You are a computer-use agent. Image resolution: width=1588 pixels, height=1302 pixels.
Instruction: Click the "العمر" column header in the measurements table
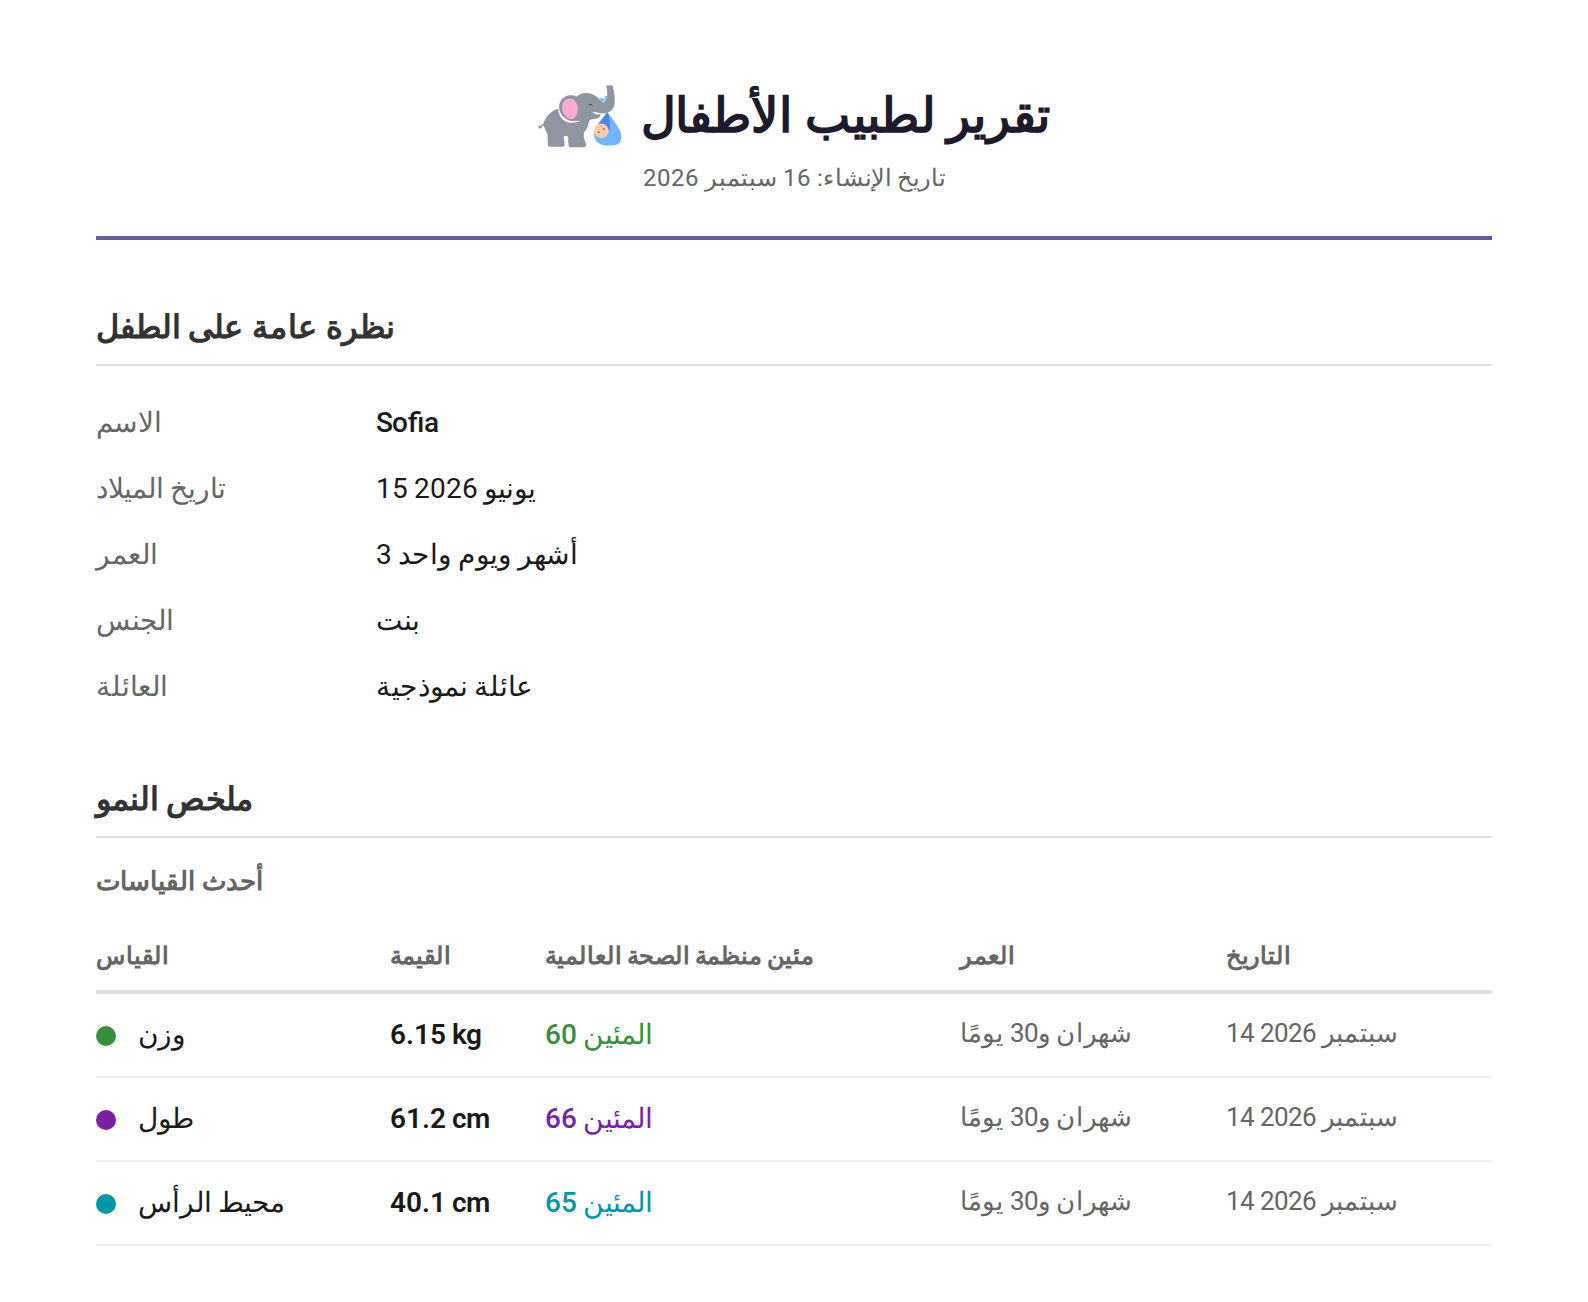coord(987,957)
